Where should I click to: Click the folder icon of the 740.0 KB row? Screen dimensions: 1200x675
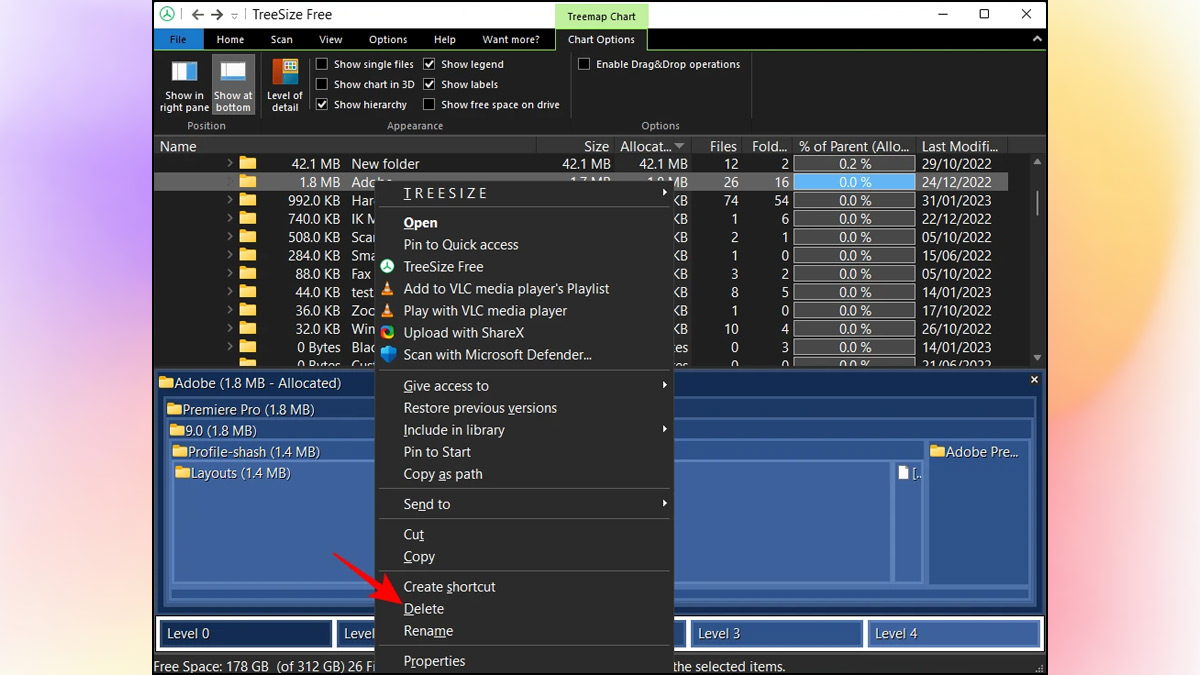(x=248, y=219)
